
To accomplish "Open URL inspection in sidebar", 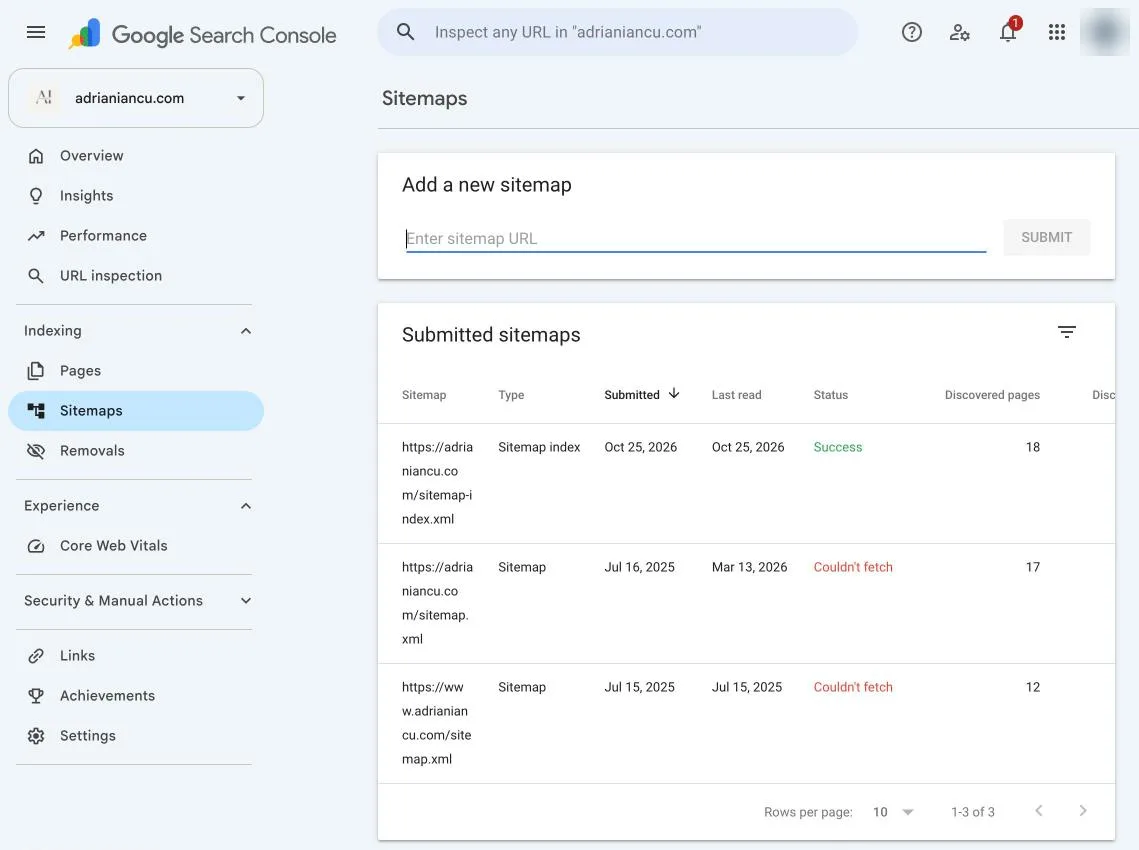I will pos(136,275).
